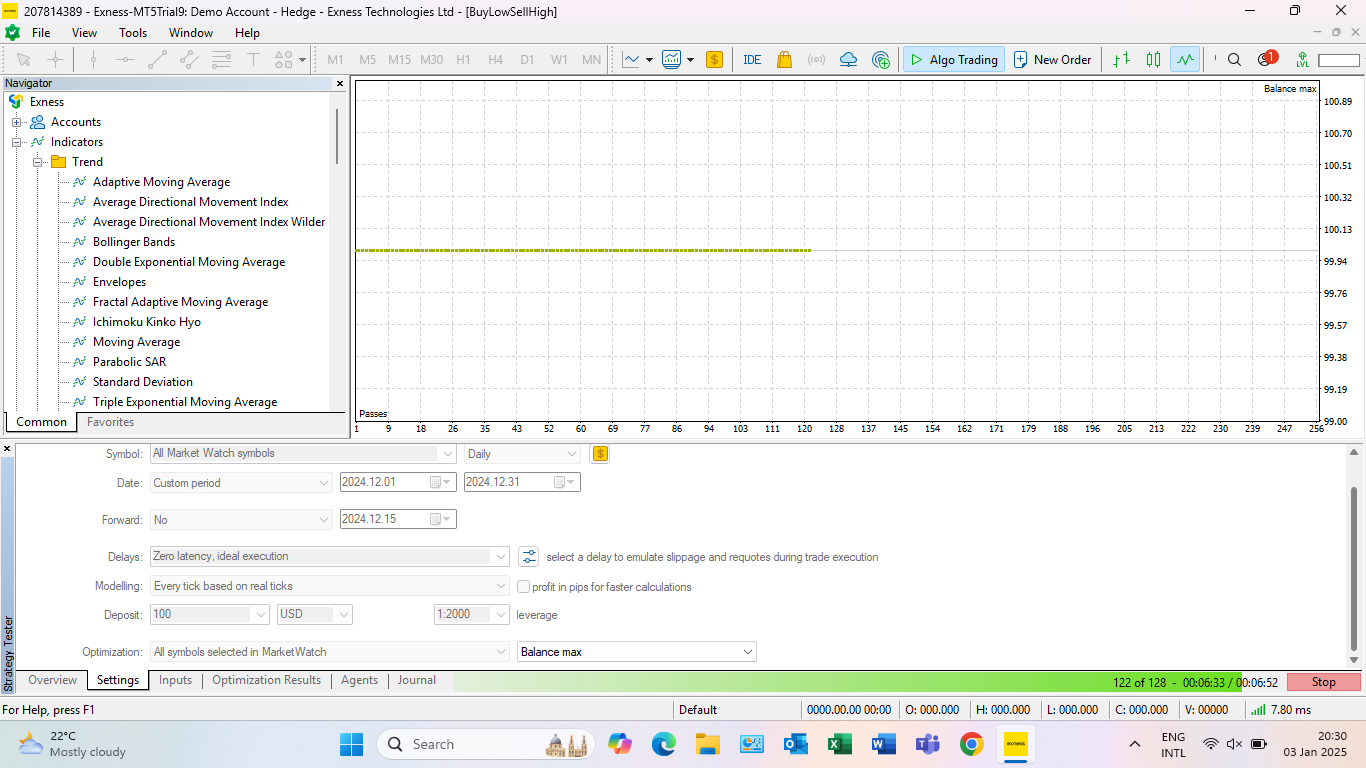The height and width of the screenshot is (768, 1366).
Task: Open the Forward dropdown
Action: point(241,519)
